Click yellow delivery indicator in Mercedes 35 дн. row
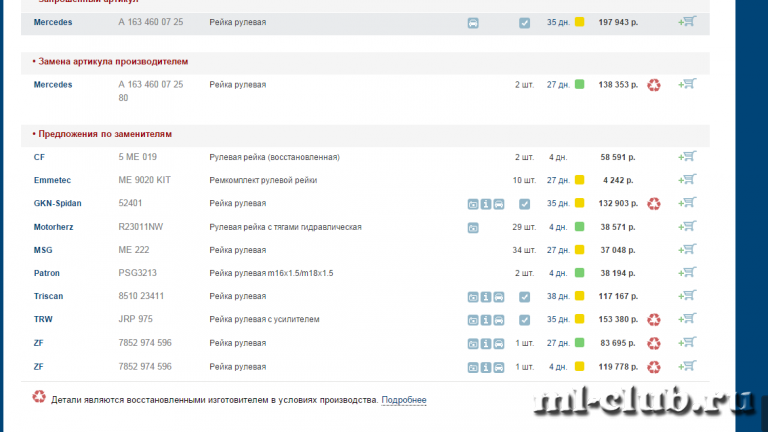Screen dimensions: 768x432 point(579,22)
